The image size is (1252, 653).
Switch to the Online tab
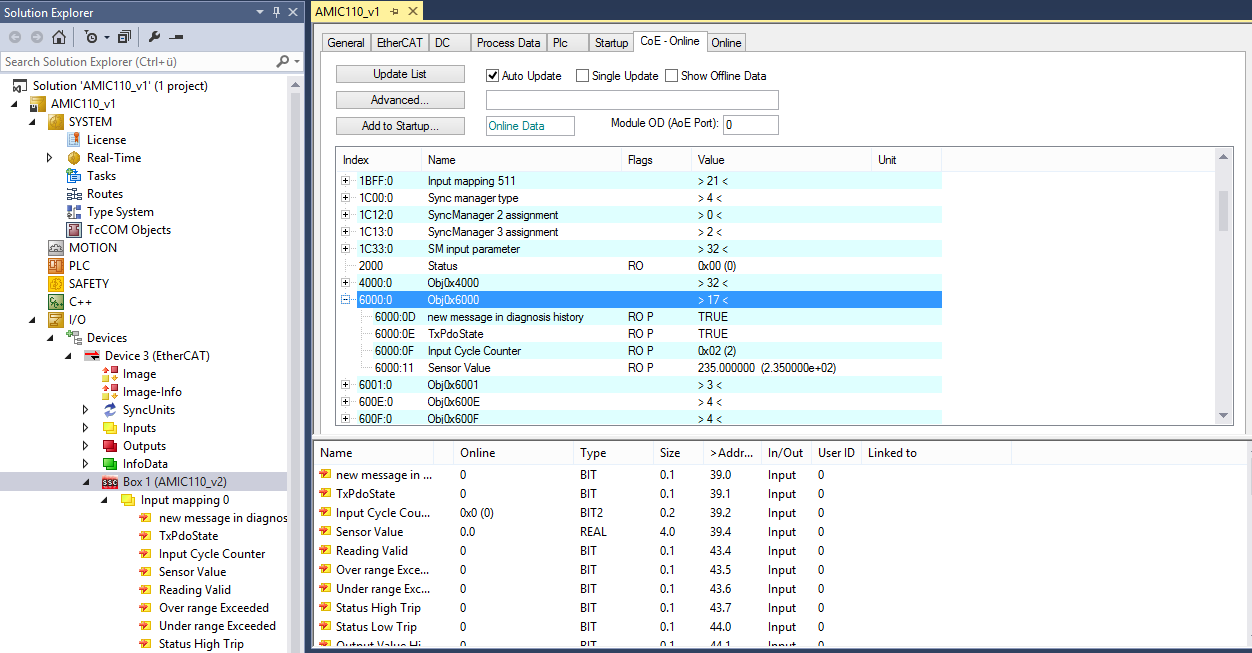(x=726, y=43)
